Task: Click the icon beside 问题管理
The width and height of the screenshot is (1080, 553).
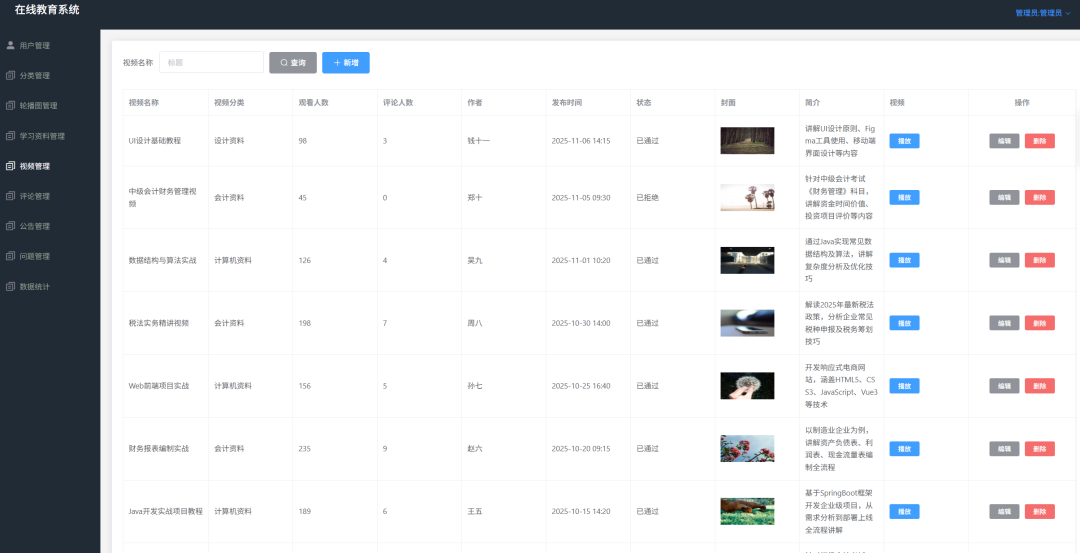Action: [10, 256]
